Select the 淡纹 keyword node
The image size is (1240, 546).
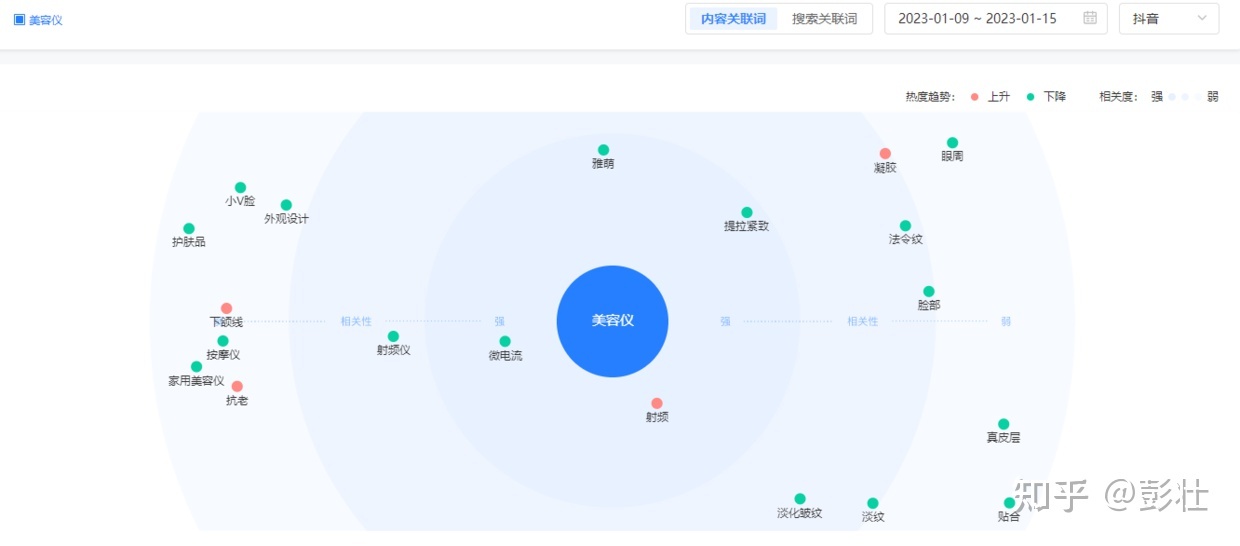point(873,503)
